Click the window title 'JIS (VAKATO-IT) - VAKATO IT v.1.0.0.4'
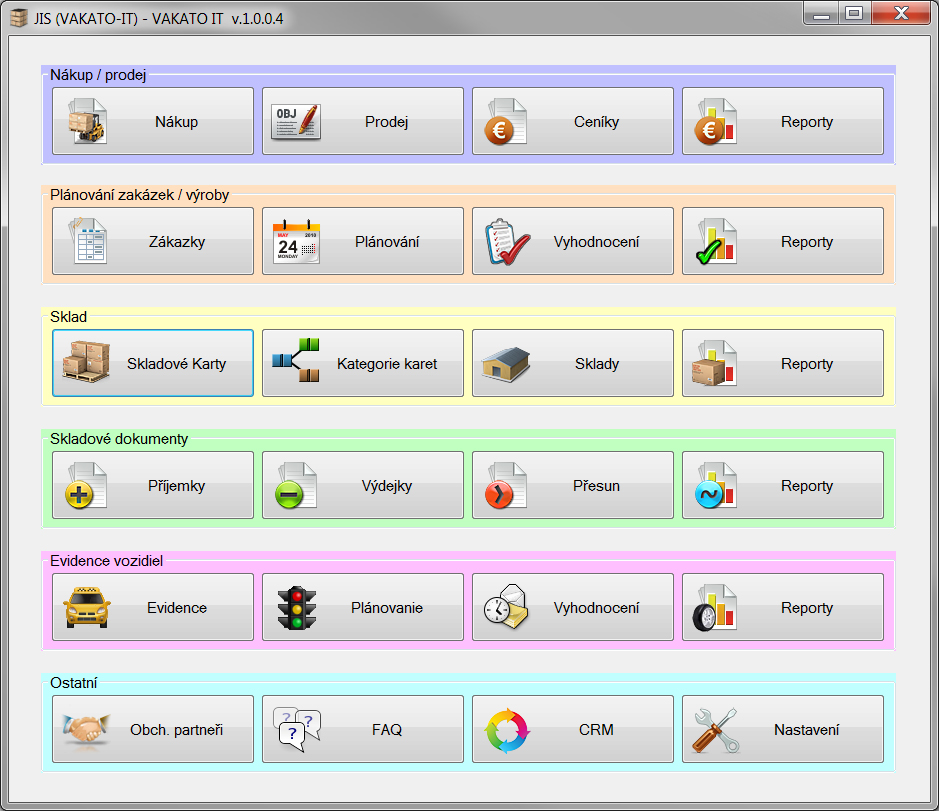939x811 pixels. click(x=159, y=19)
